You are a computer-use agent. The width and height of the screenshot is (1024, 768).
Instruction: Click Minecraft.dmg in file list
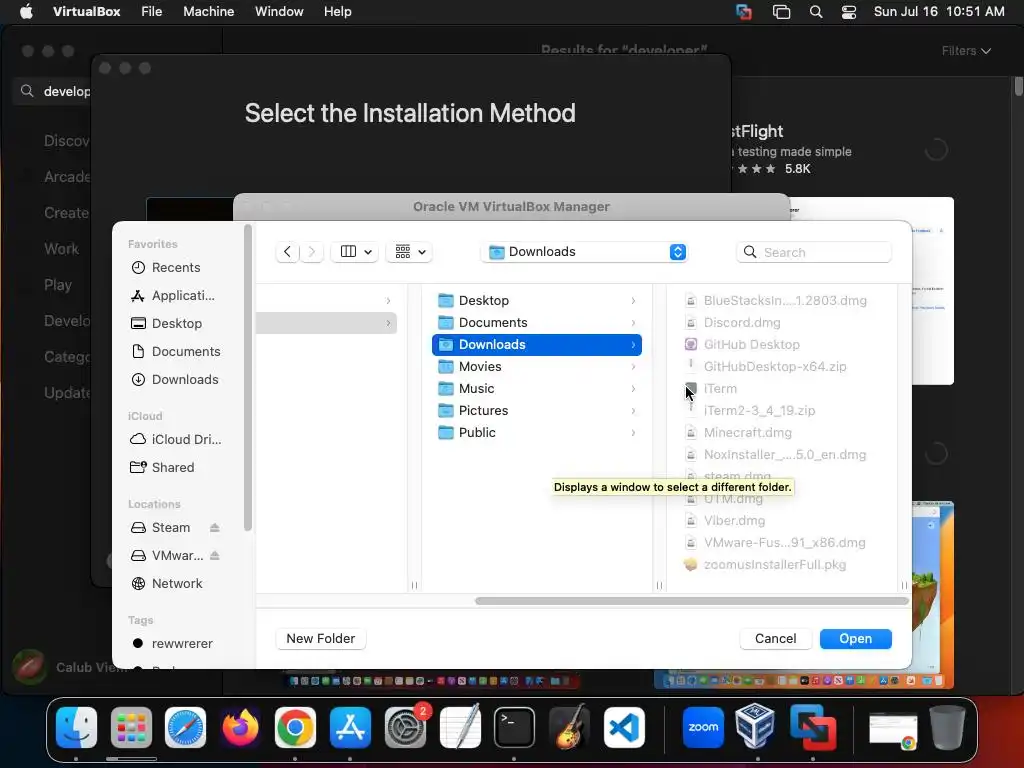tap(747, 432)
